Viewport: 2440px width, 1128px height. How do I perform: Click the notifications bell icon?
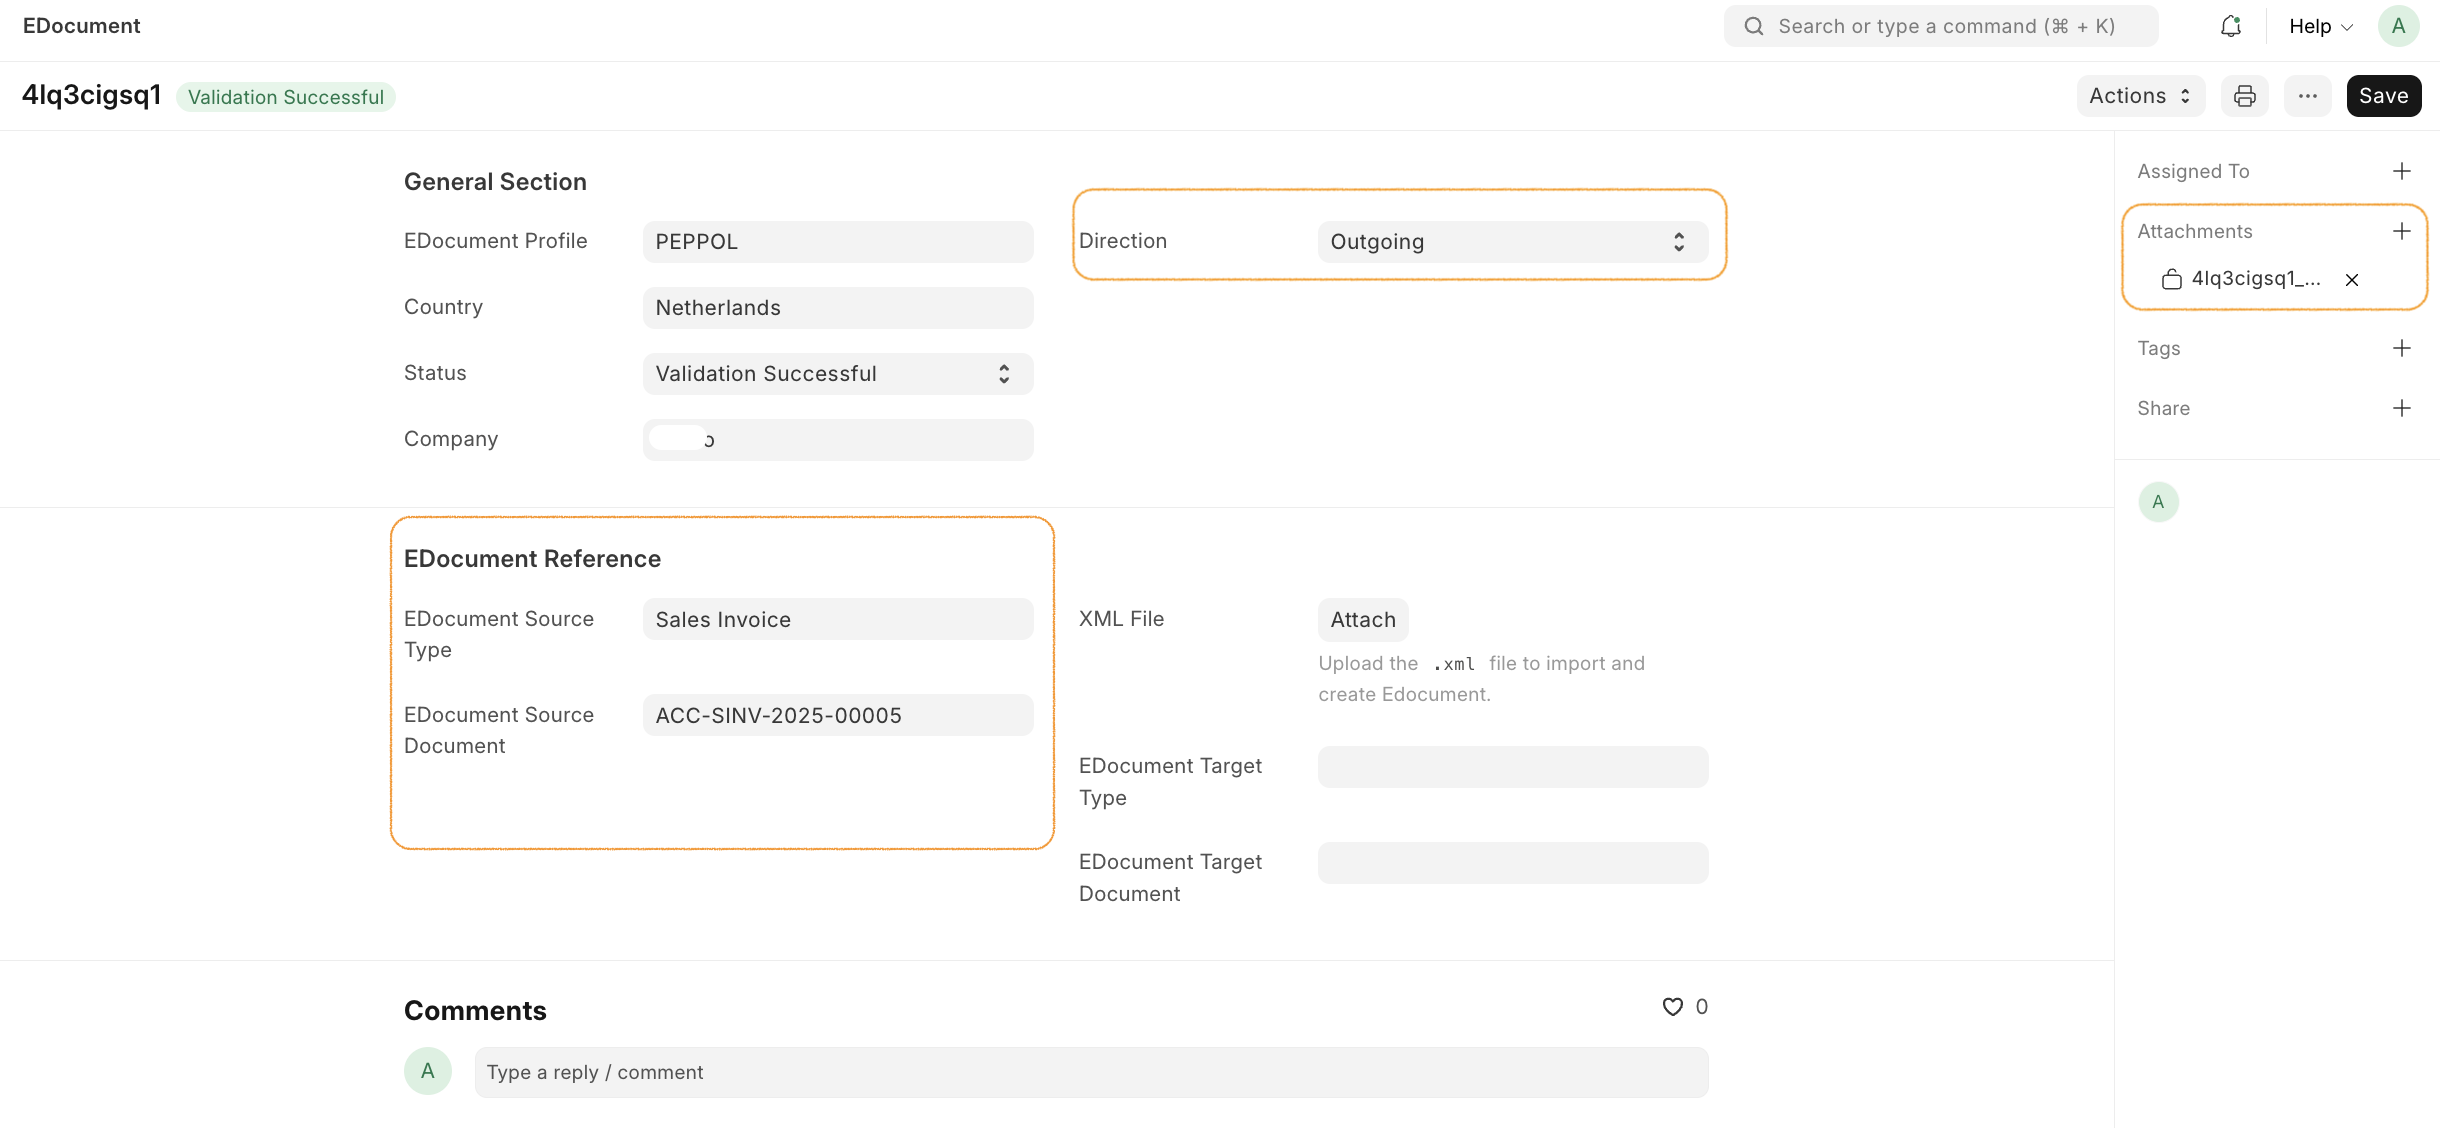[2230, 27]
